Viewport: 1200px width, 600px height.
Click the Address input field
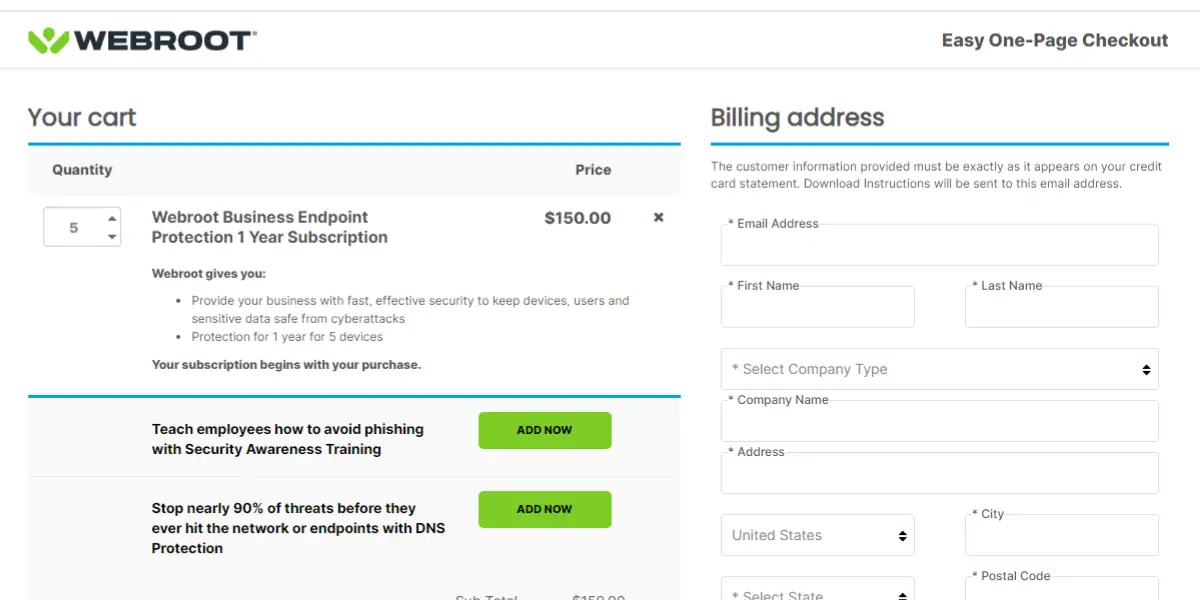click(939, 473)
